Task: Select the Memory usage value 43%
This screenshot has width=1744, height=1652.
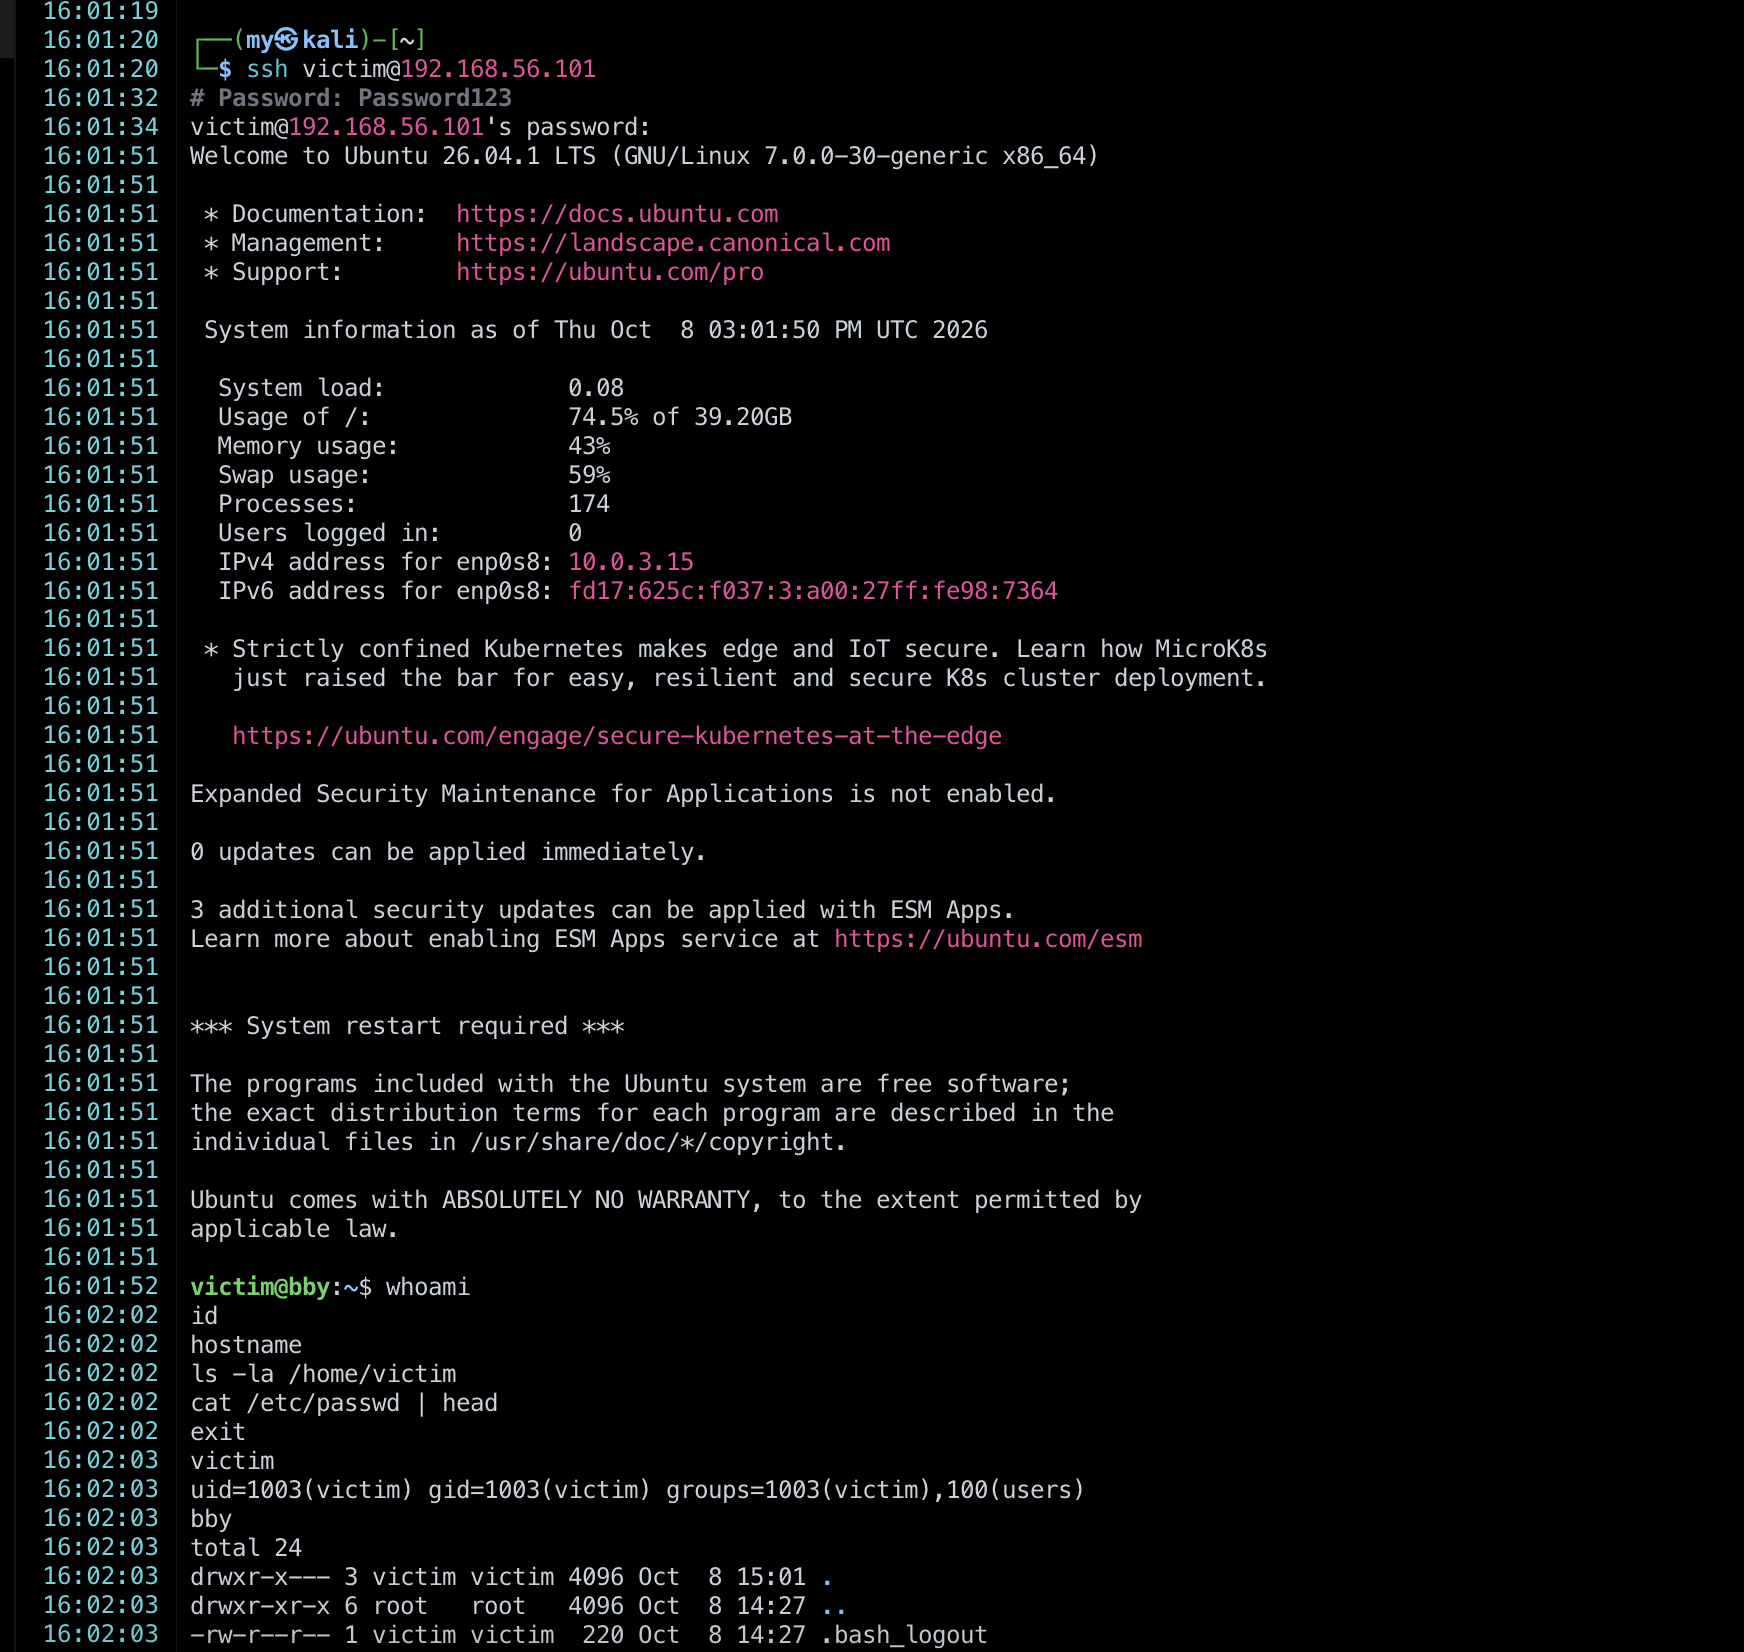Action: (589, 446)
